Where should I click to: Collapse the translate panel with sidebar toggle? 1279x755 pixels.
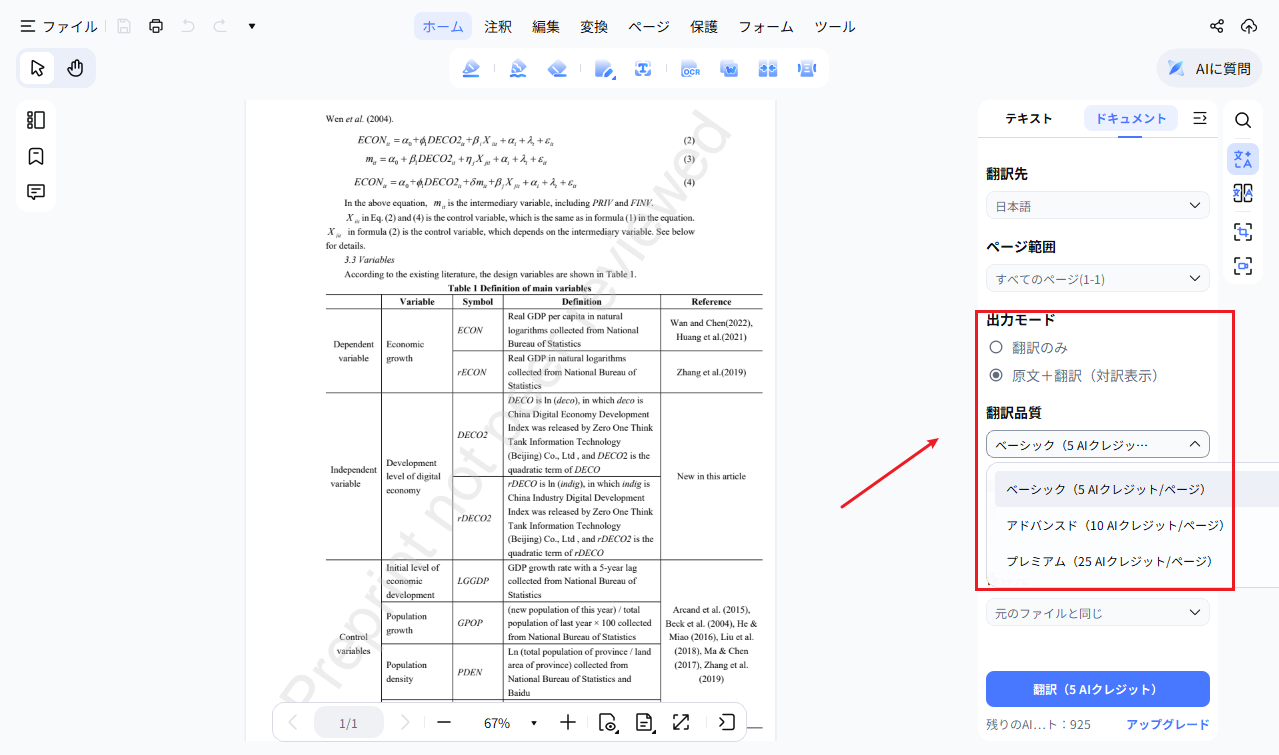[x=1201, y=119]
